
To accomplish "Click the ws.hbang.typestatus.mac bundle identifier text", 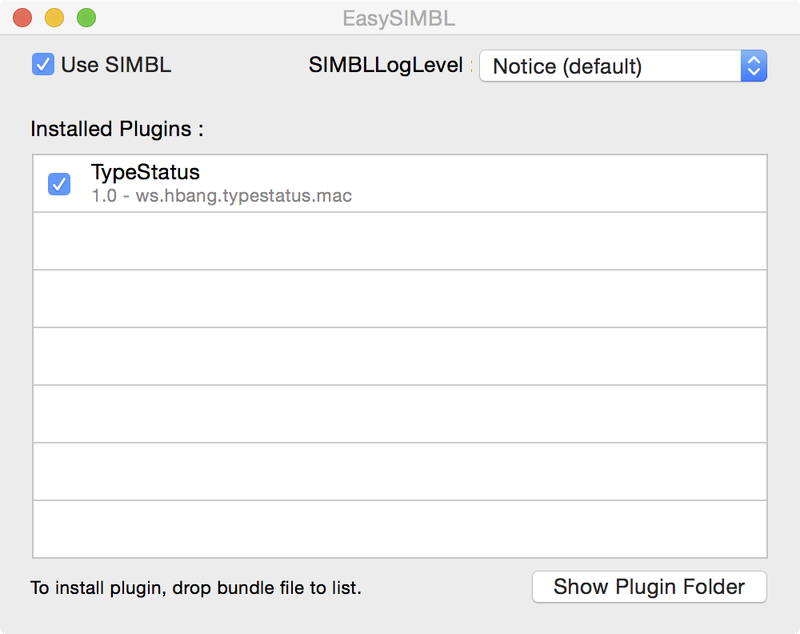I will [x=243, y=196].
